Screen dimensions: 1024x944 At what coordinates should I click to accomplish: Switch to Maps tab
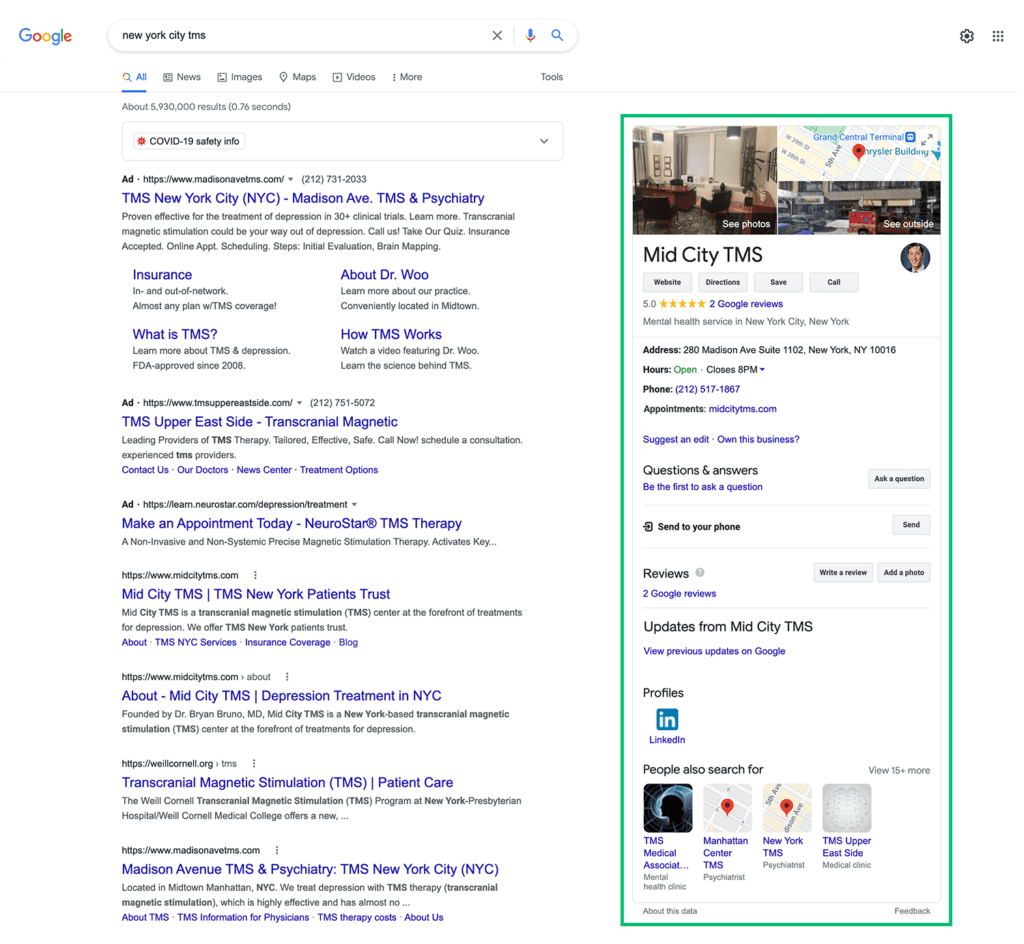point(298,77)
